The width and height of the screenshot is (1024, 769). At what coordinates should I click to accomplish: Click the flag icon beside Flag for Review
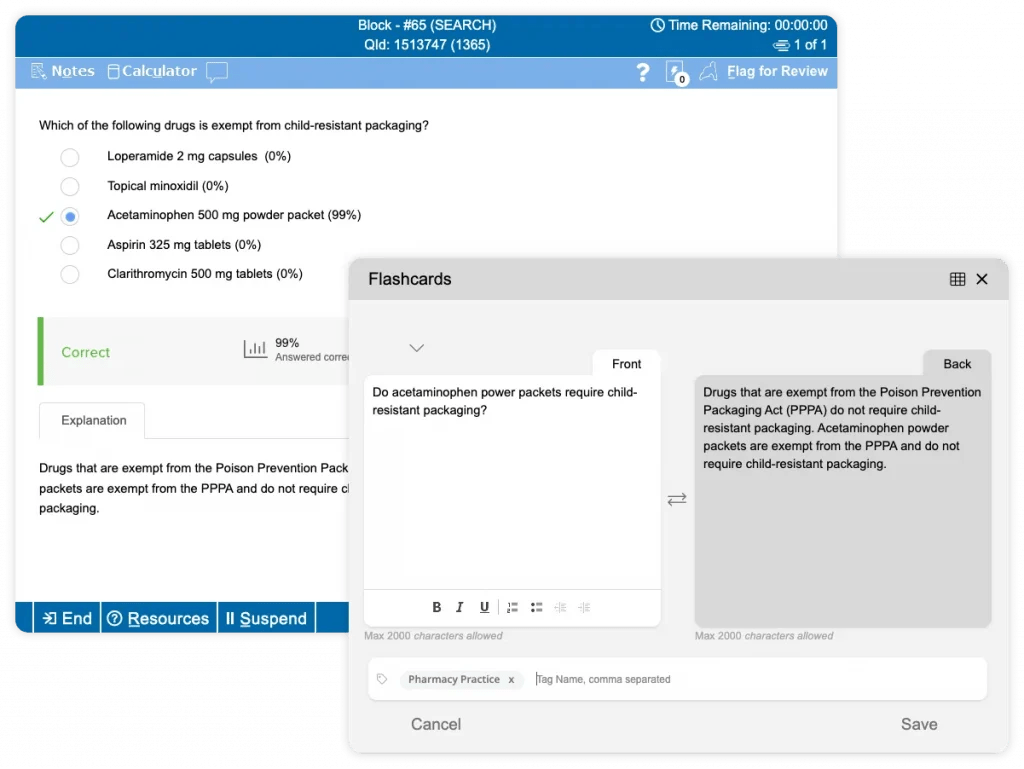click(x=707, y=71)
